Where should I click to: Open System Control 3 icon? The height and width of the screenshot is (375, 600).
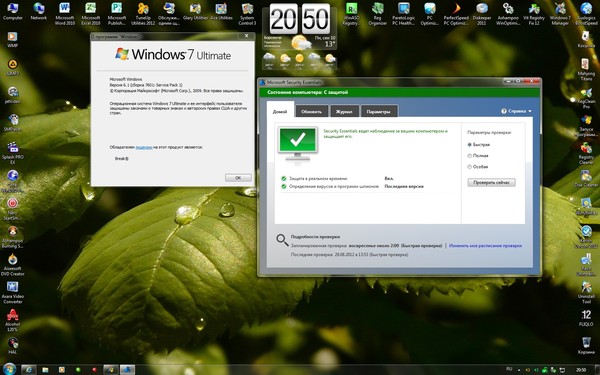tap(247, 13)
